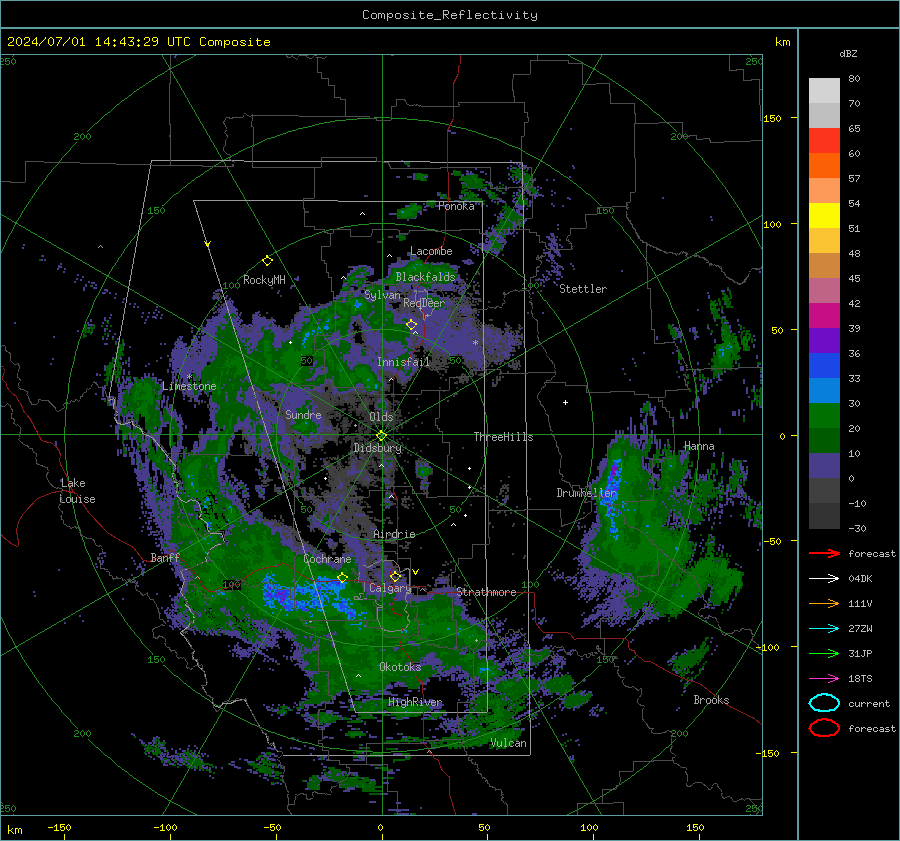The width and height of the screenshot is (900, 841).
Task: Click the Banff town label
Action: click(165, 557)
